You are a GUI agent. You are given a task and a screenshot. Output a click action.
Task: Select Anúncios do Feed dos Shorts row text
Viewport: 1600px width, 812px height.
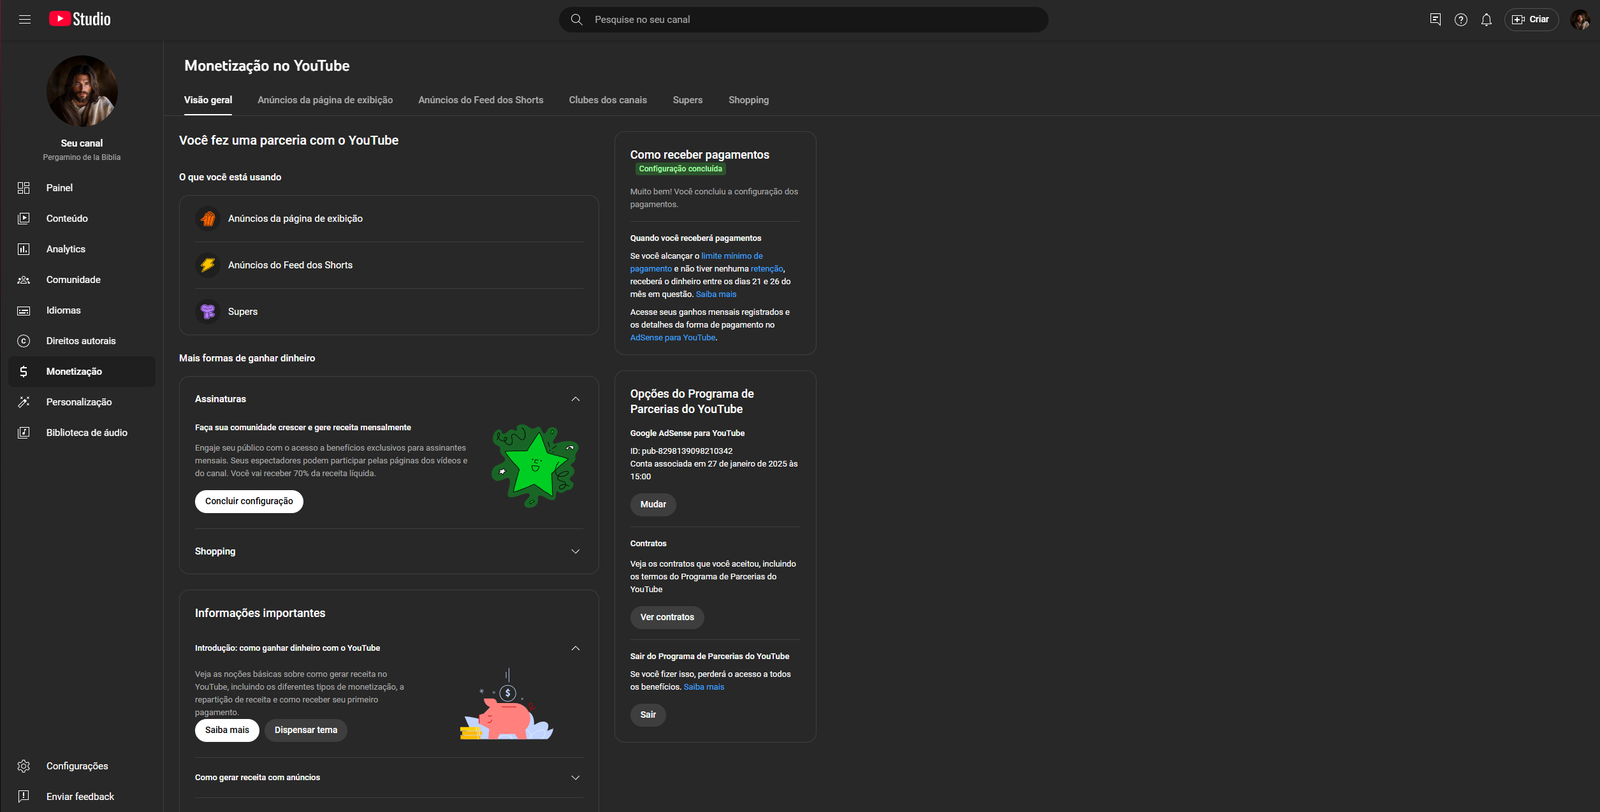(290, 265)
